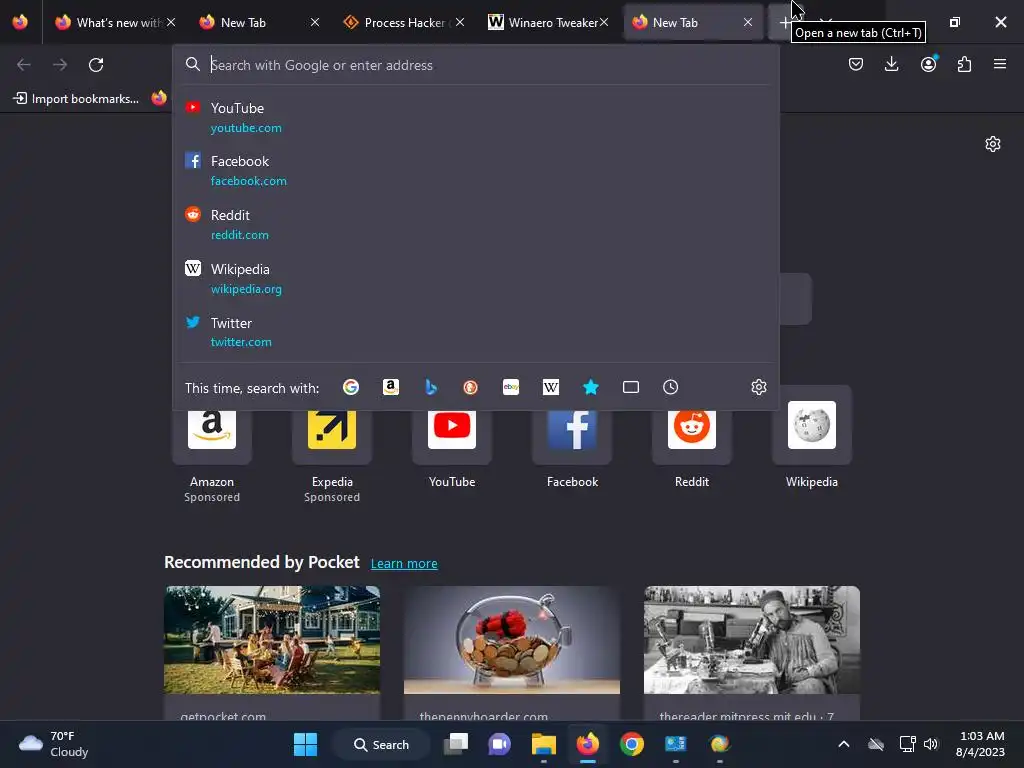Go back one page
The image size is (1024, 768).
tap(24, 65)
